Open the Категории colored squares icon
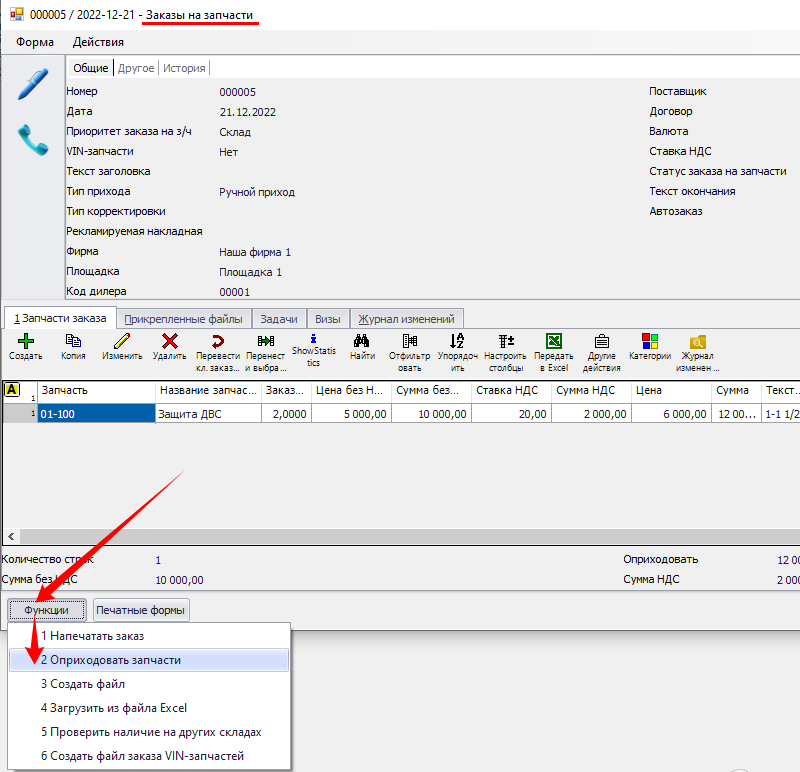The height and width of the screenshot is (772, 800). pos(650,342)
